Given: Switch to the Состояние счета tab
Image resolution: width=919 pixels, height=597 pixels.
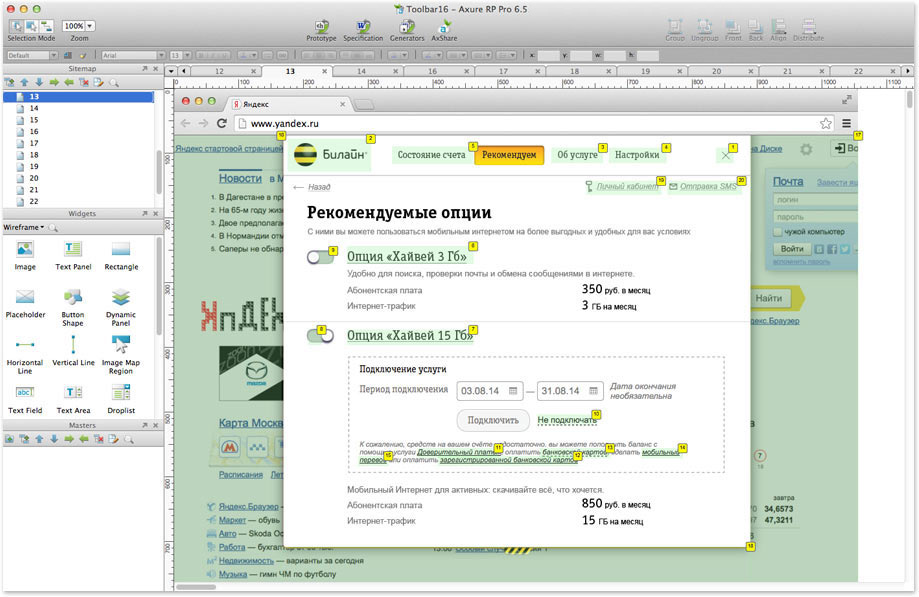Looking at the screenshot, I should [x=431, y=155].
